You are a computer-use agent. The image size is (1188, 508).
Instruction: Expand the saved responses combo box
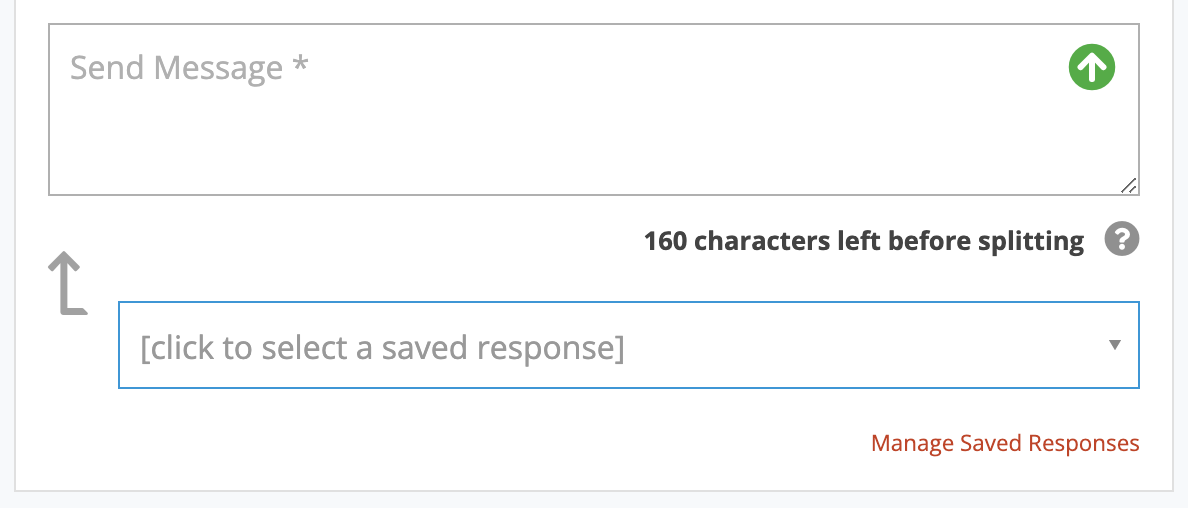click(628, 345)
